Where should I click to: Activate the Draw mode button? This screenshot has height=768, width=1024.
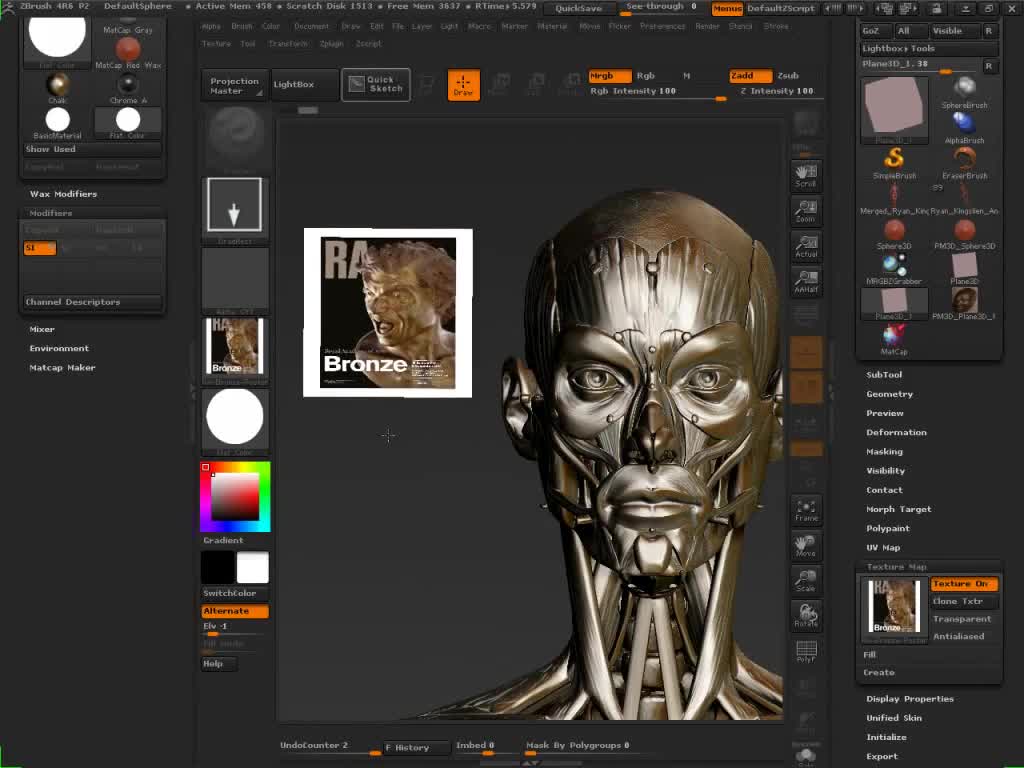(x=464, y=85)
